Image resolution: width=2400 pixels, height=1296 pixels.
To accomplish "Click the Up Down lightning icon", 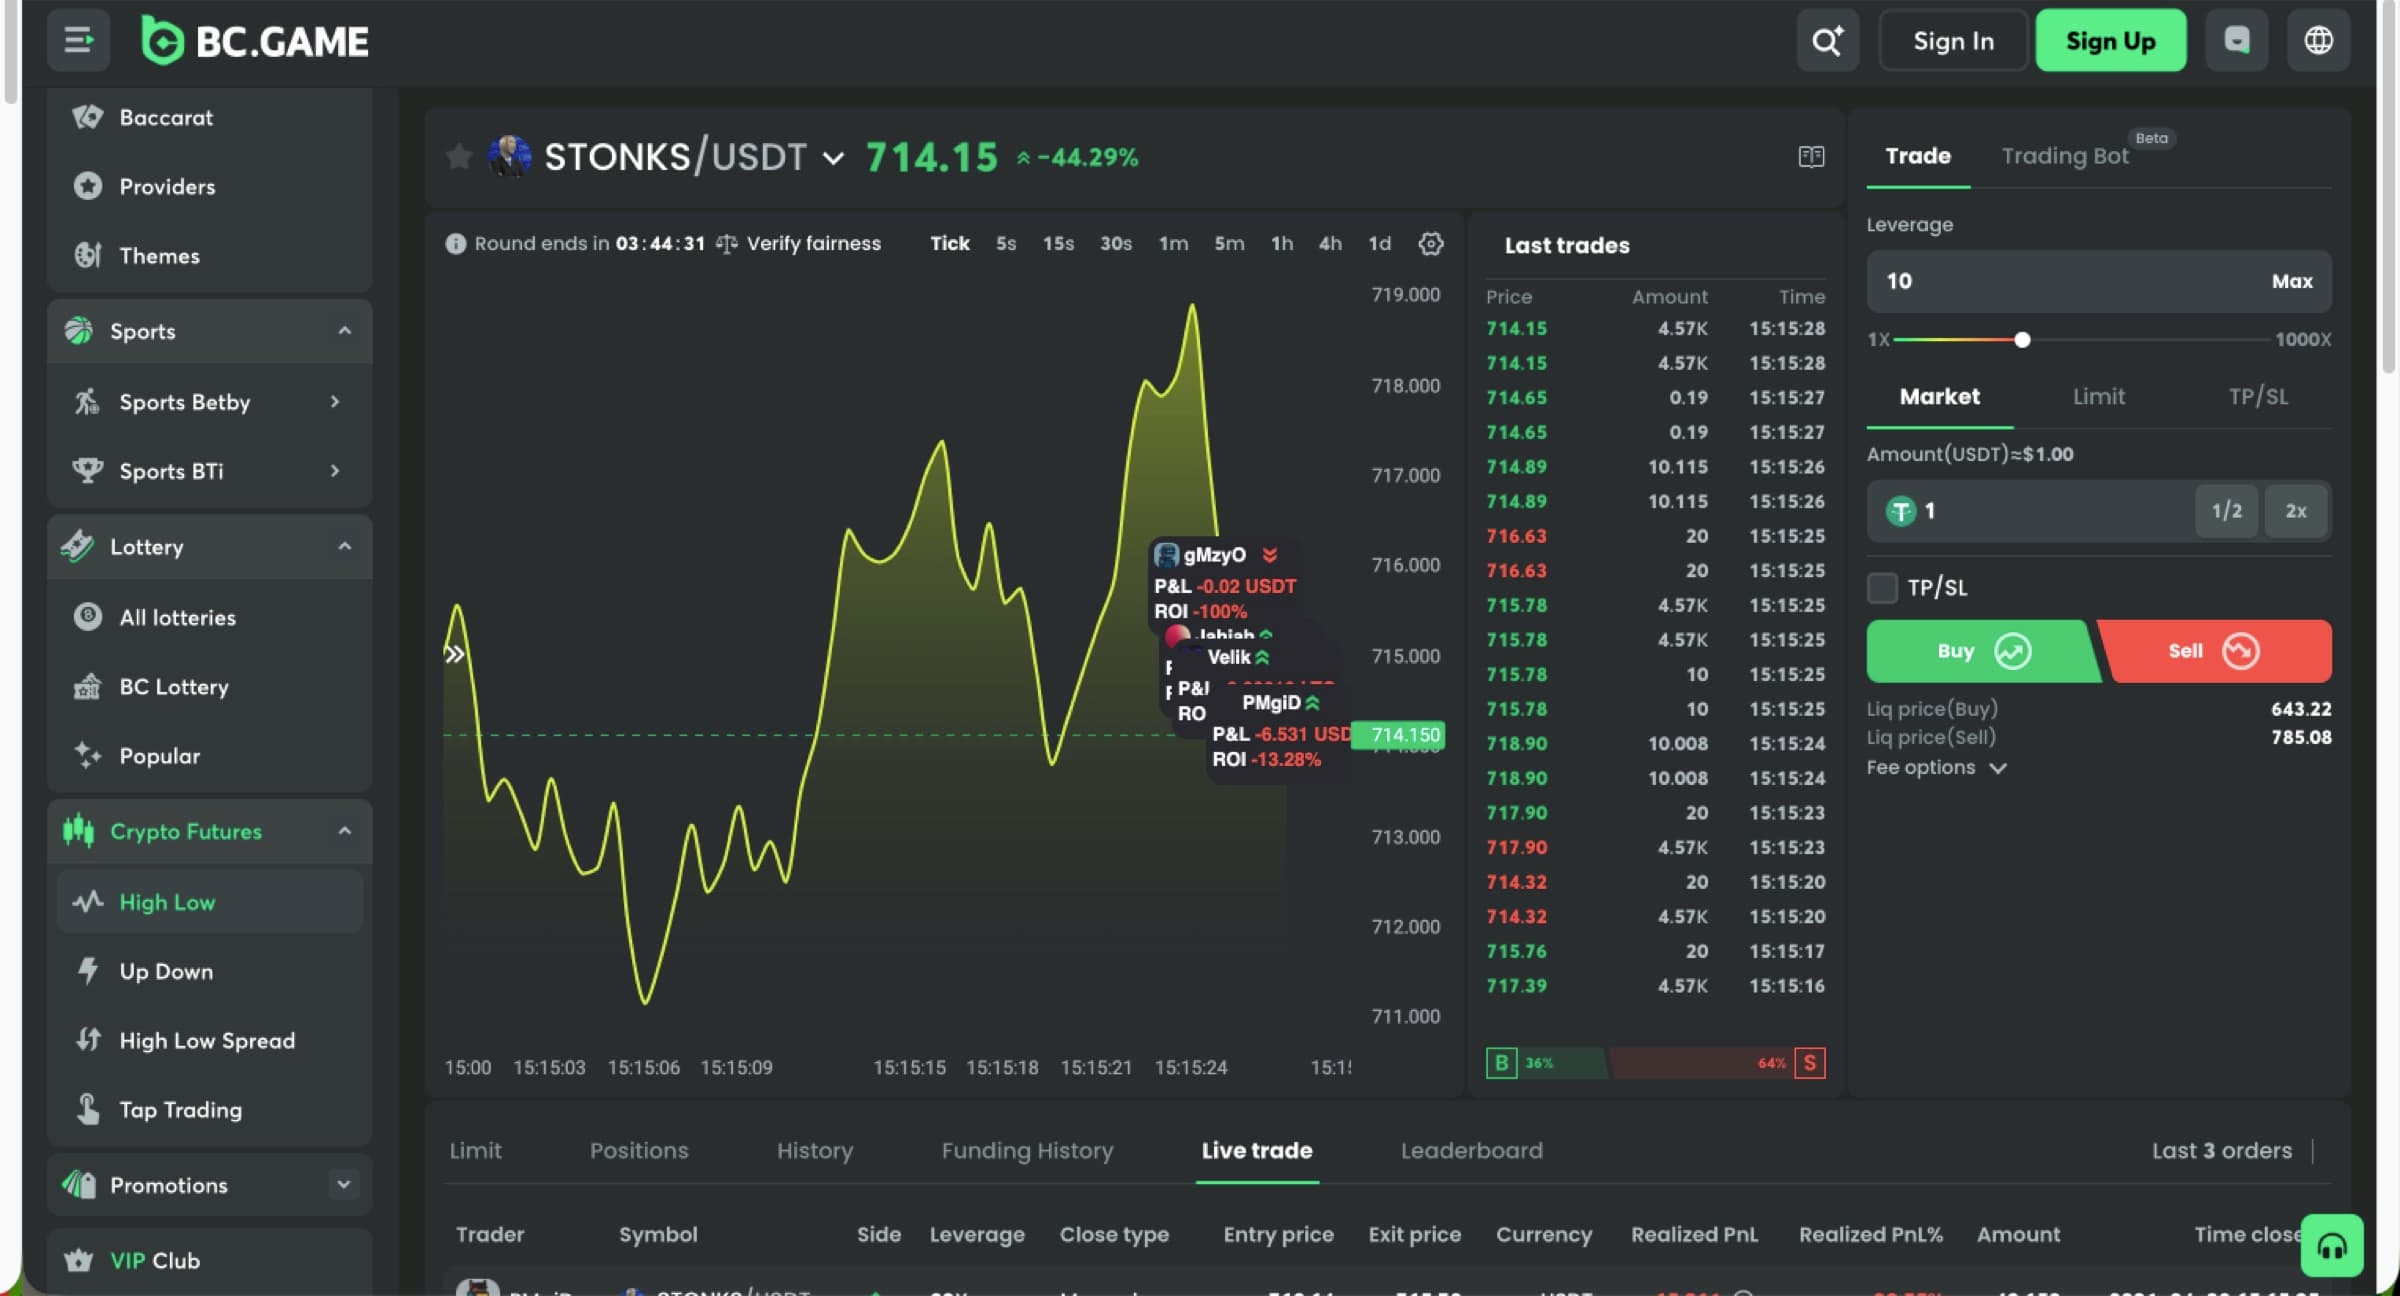I will click(88, 970).
